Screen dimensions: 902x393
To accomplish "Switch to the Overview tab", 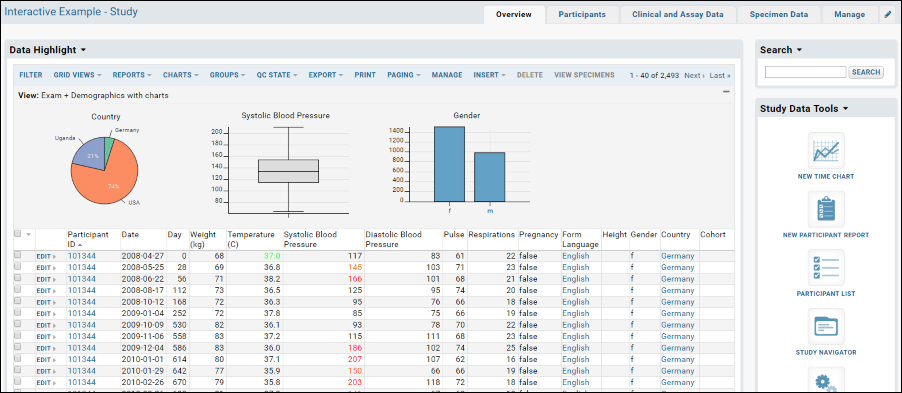I will pyautogui.click(x=514, y=14).
